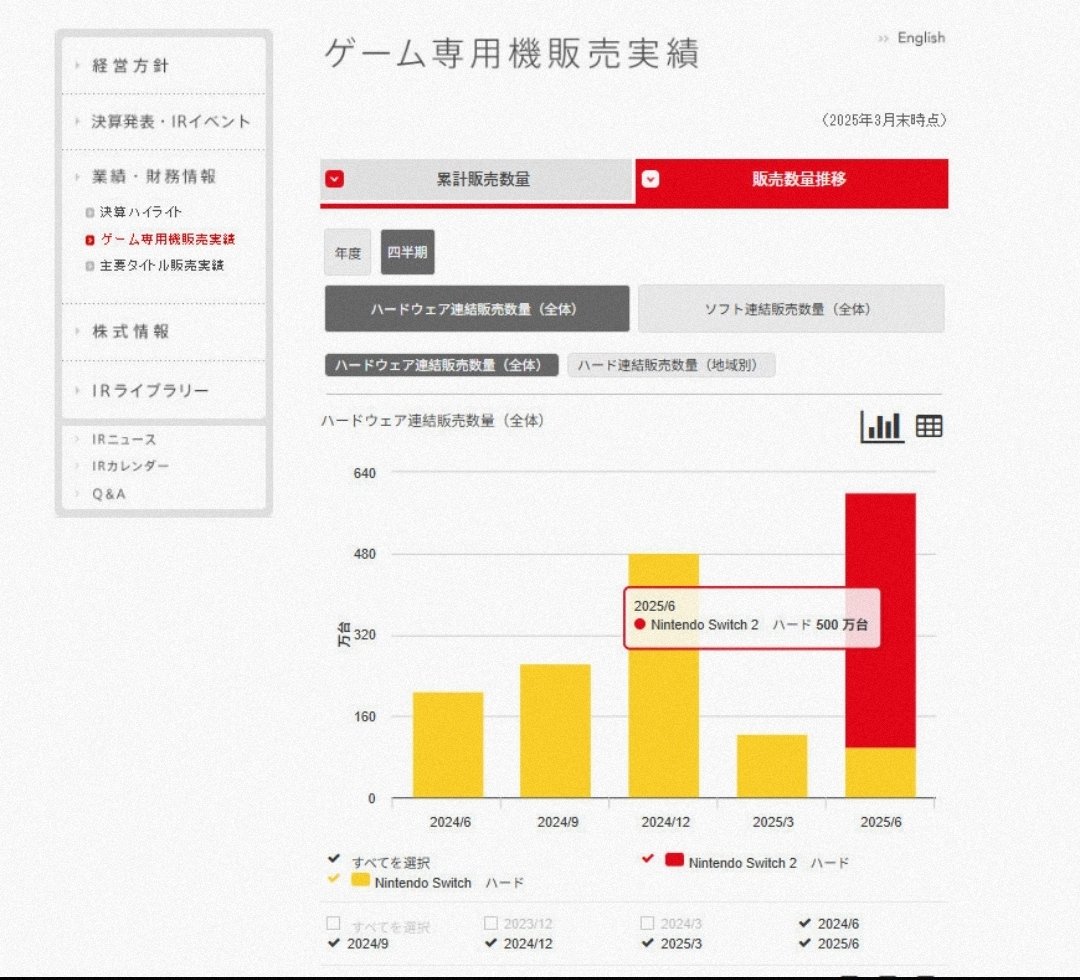Click the 販売数量推移 tab arrow icon
1080x980 pixels.
650,179
